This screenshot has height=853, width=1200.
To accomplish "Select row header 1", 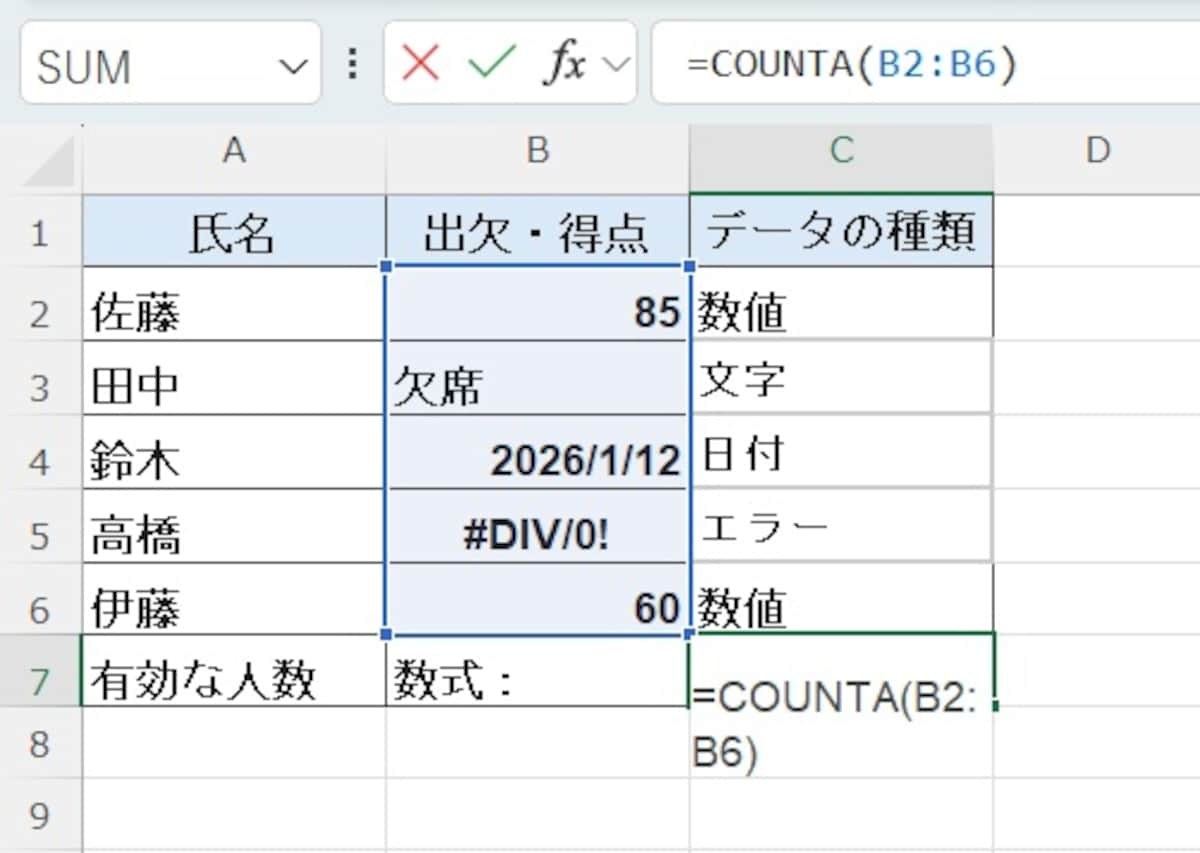I will click(x=40, y=231).
